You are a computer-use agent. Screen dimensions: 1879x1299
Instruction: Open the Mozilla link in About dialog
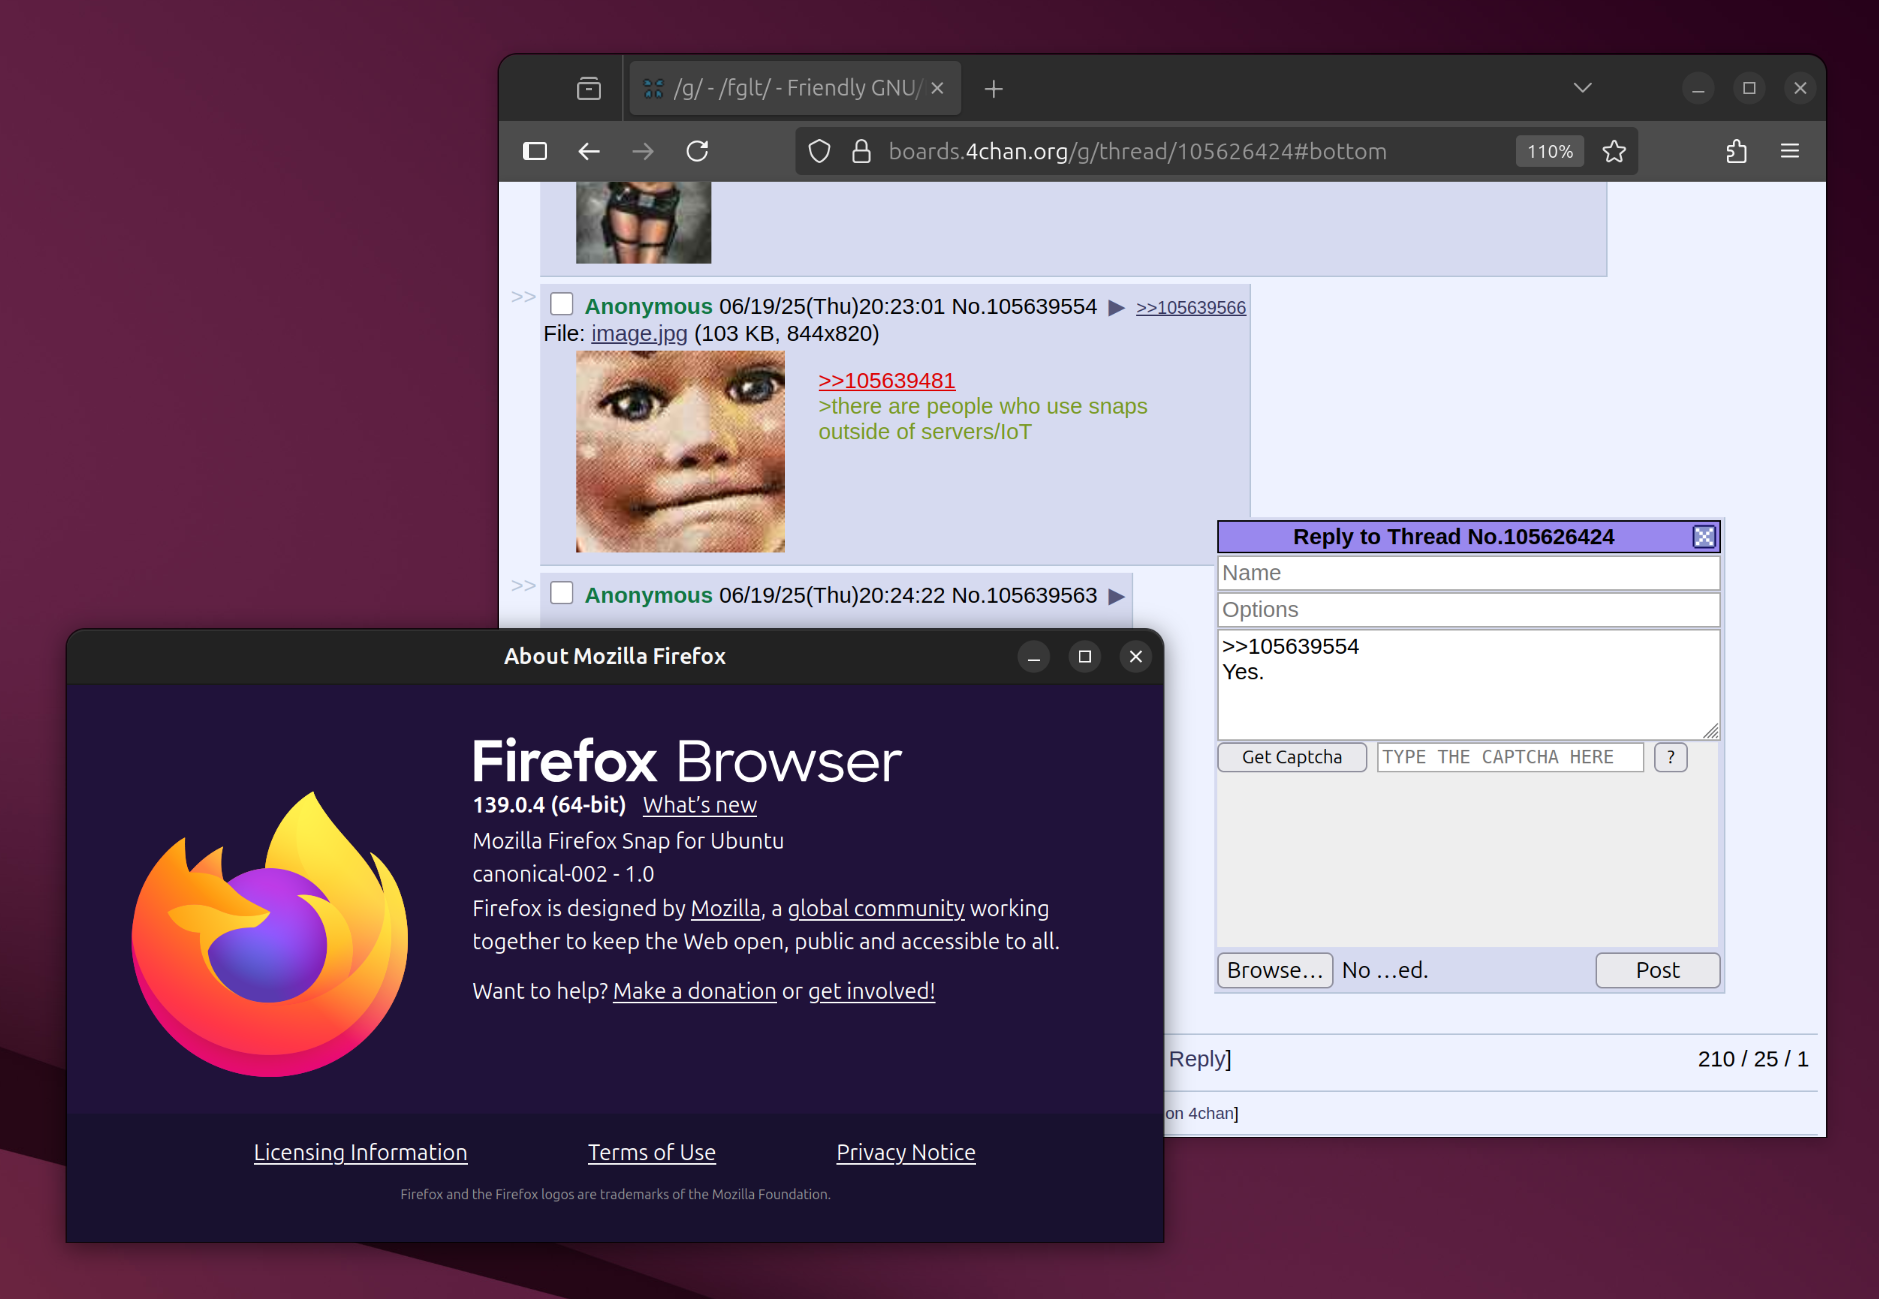click(726, 909)
